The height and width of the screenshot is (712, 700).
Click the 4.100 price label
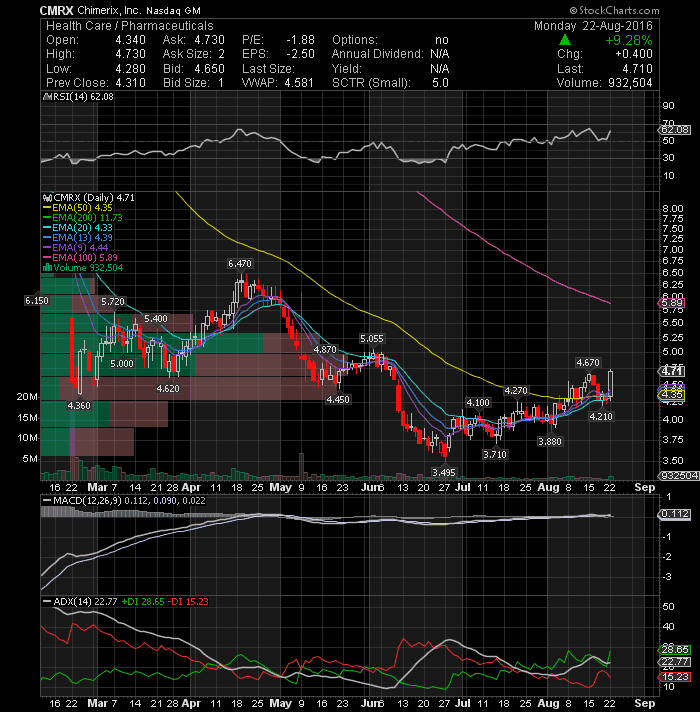pos(478,402)
